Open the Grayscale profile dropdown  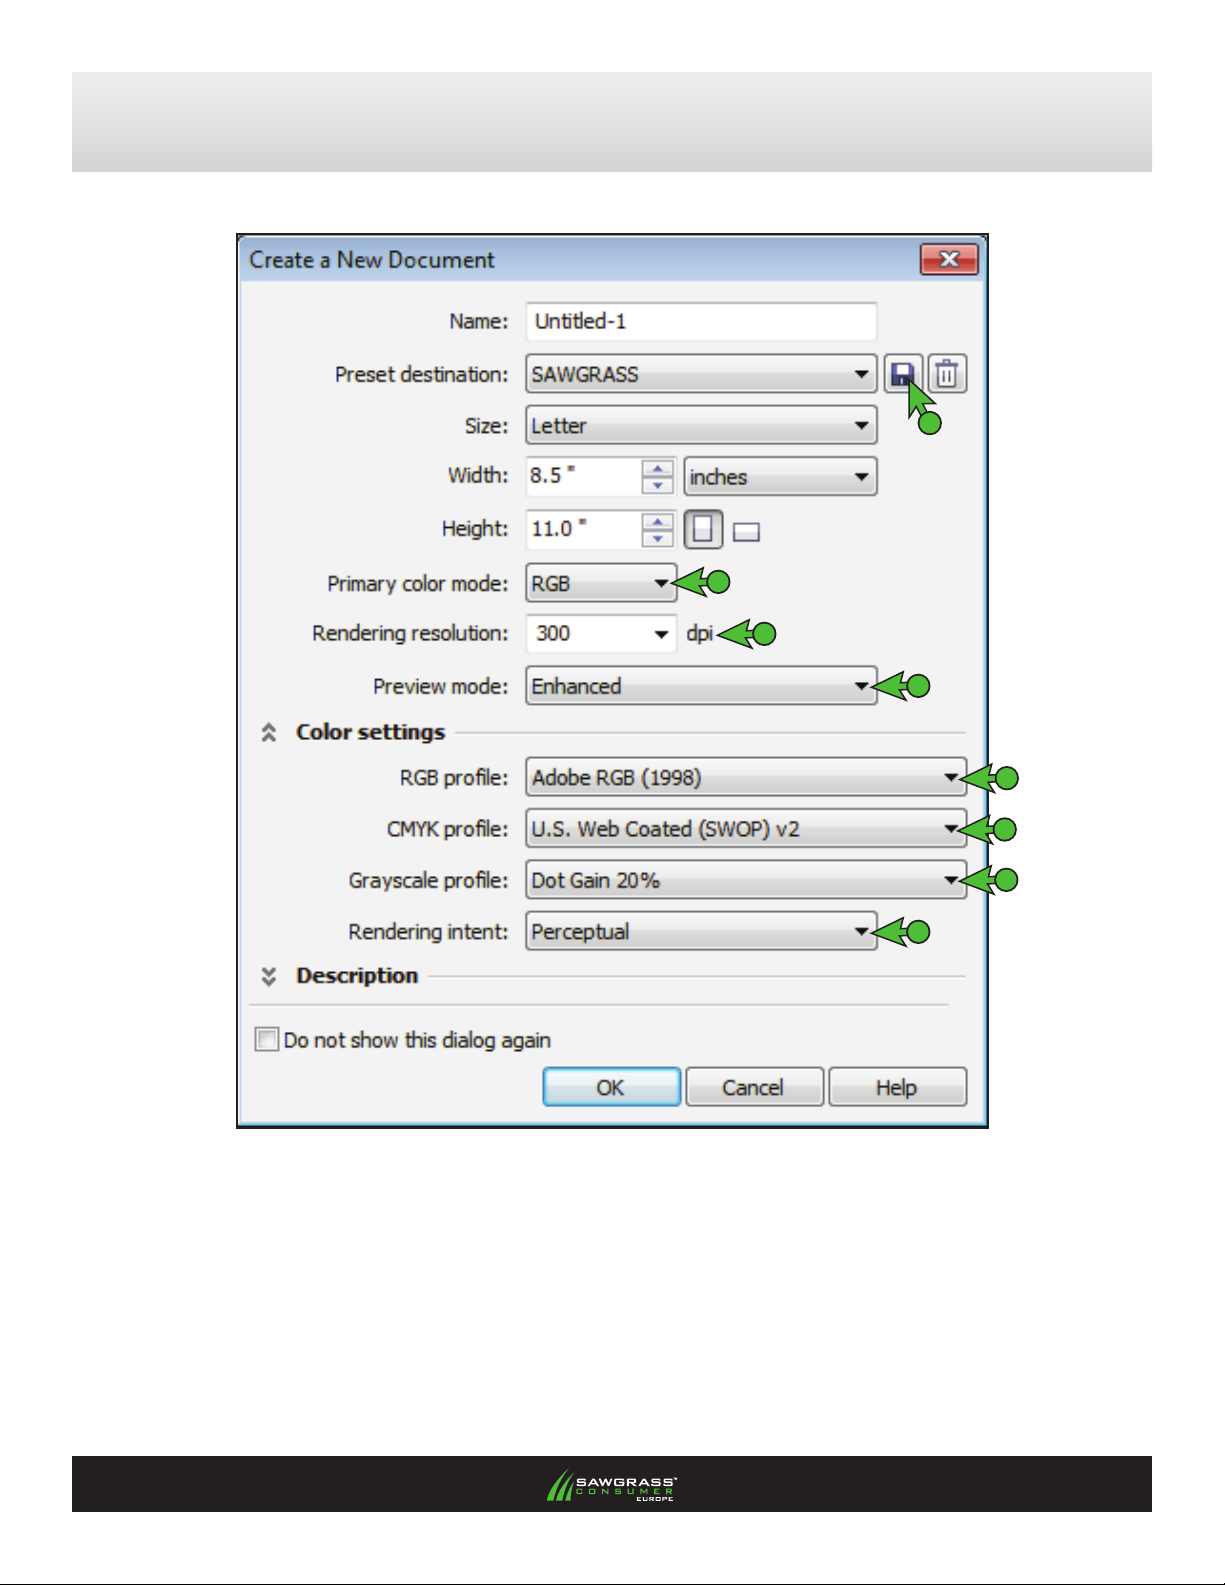(x=746, y=880)
